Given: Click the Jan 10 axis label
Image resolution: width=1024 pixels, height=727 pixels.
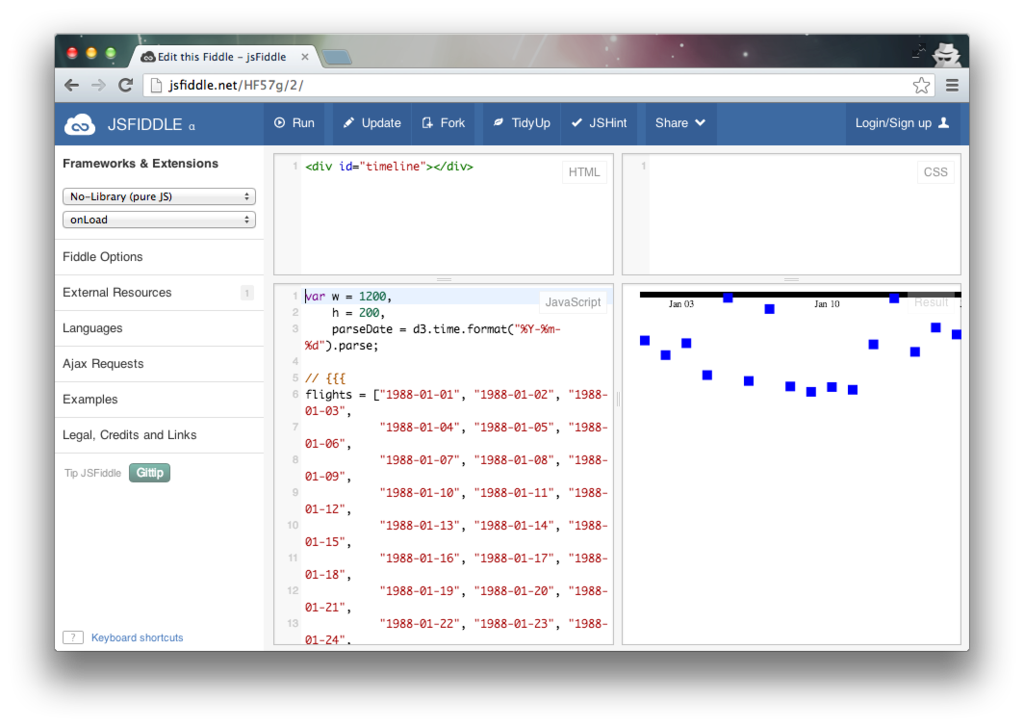Looking at the screenshot, I should click(827, 304).
